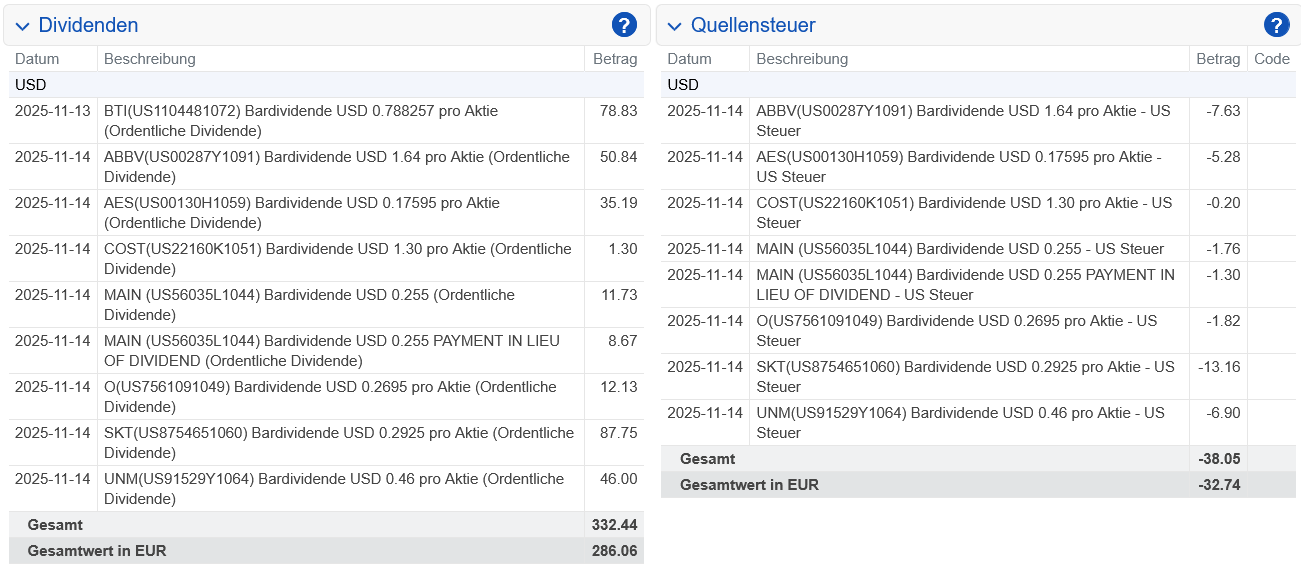Open the help icon in Quellensteuer panel
This screenshot has height=567, width=1301.
(x=1276, y=25)
